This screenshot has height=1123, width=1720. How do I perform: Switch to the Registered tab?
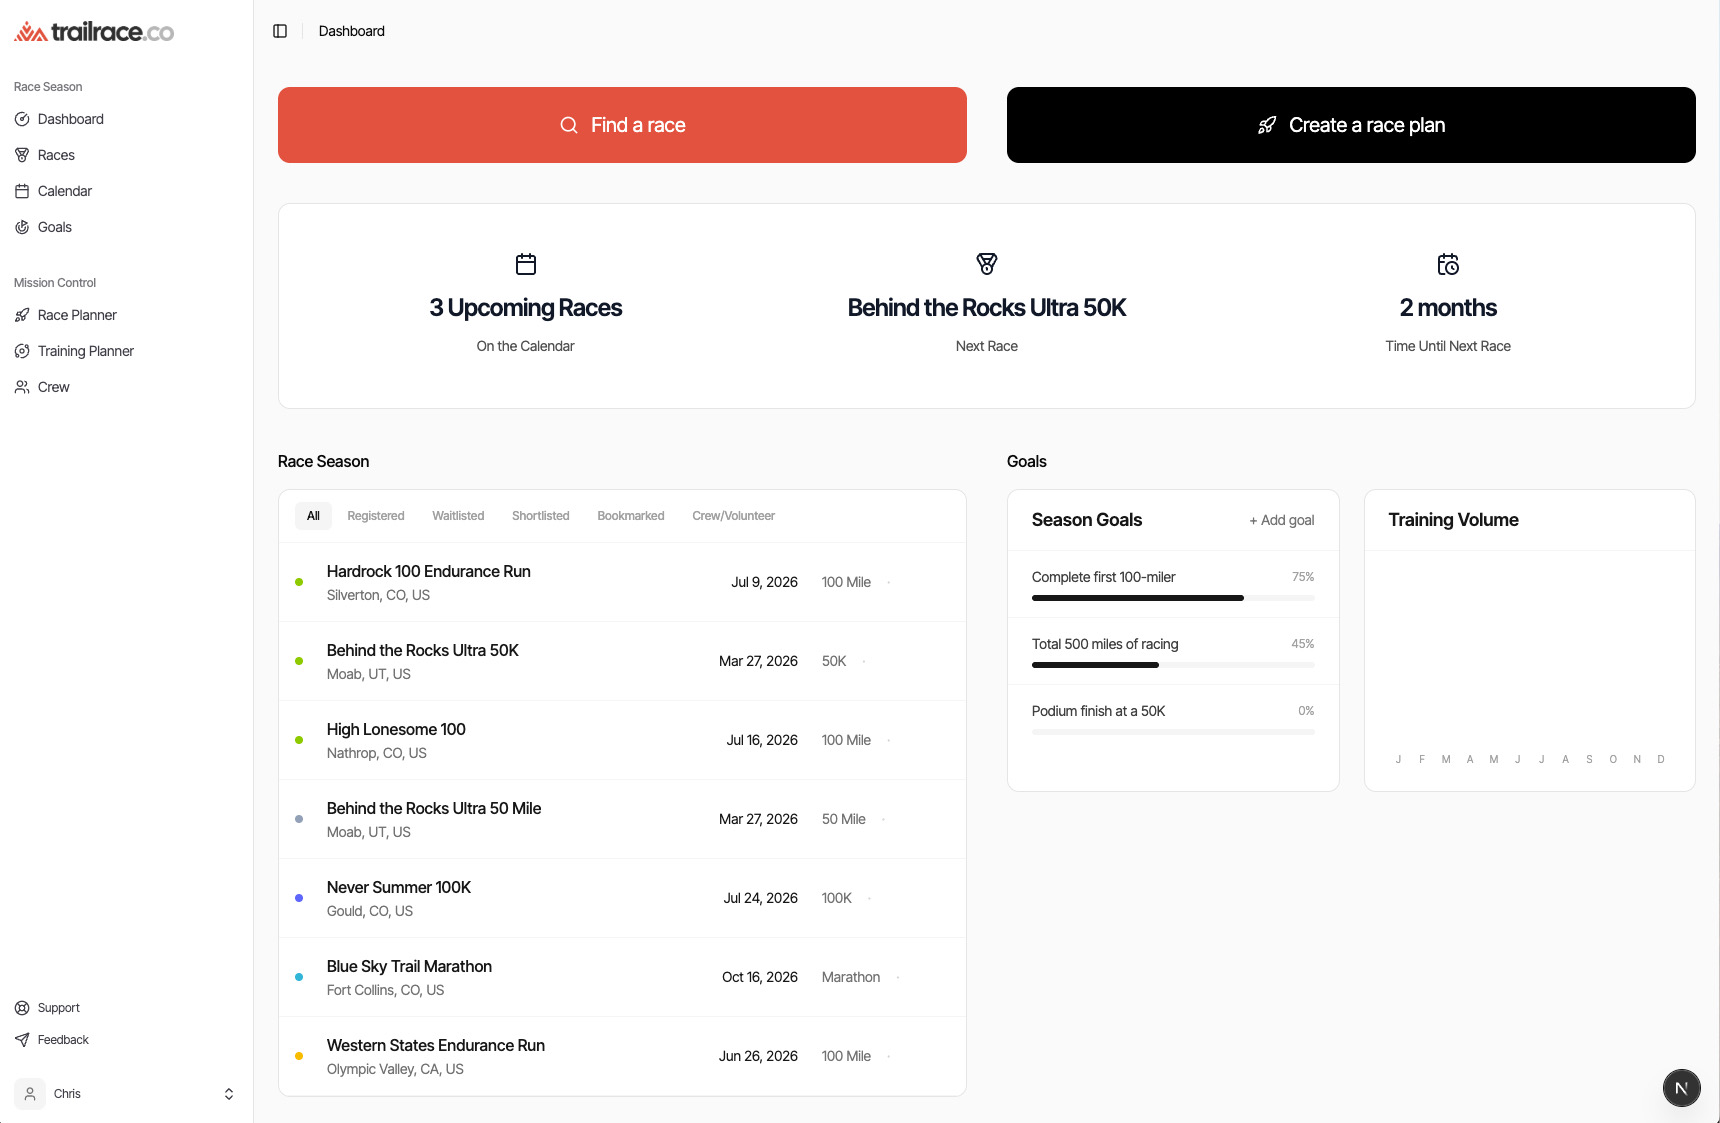(x=376, y=516)
